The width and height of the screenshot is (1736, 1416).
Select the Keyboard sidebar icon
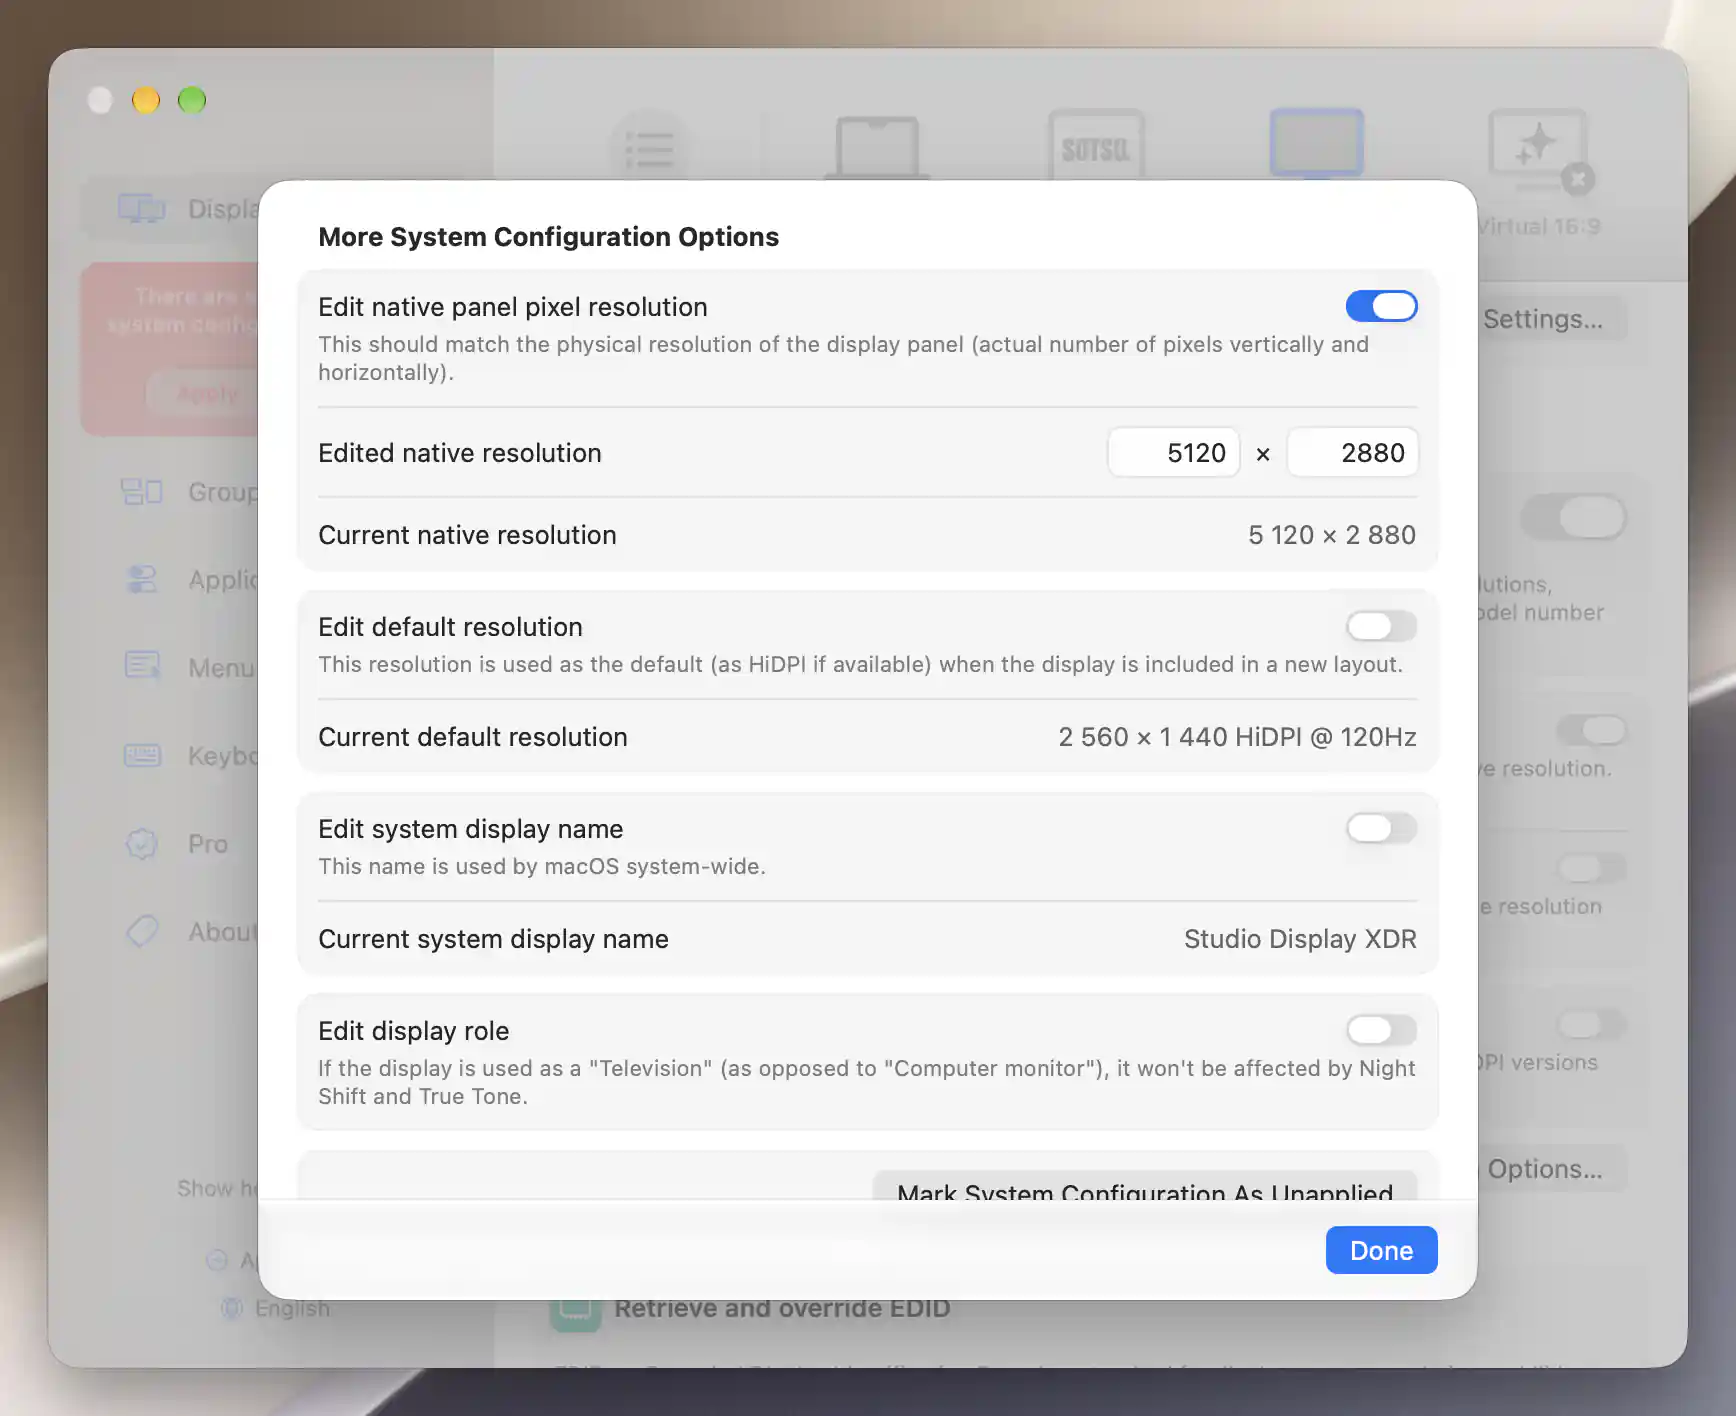[141, 755]
